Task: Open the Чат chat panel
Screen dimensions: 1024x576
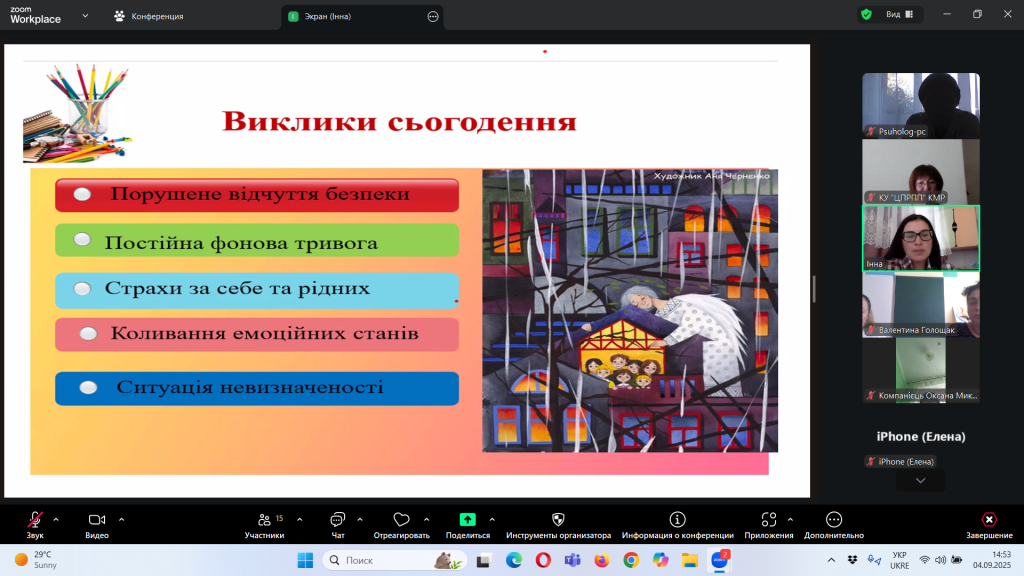Action: [338, 524]
